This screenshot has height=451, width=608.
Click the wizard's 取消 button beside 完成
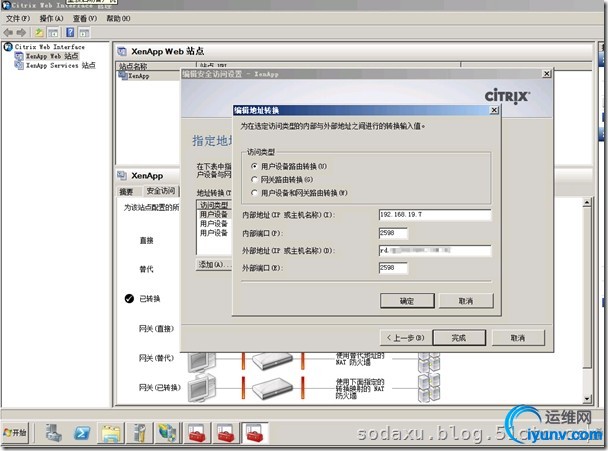coord(518,338)
